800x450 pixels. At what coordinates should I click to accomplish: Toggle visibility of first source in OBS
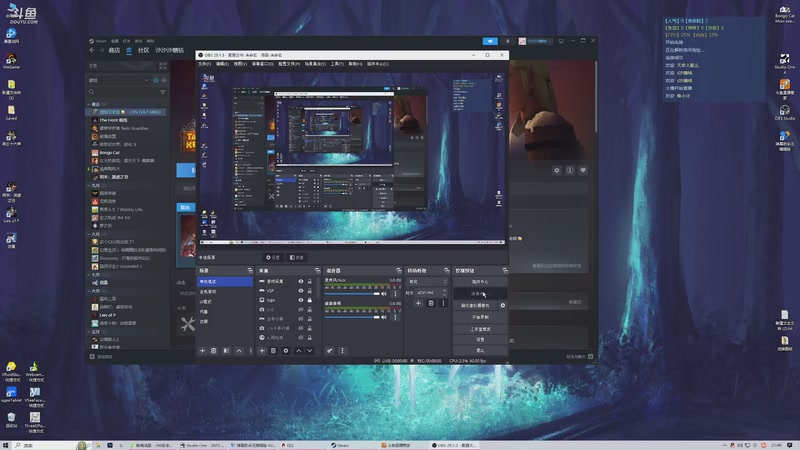[x=301, y=281]
